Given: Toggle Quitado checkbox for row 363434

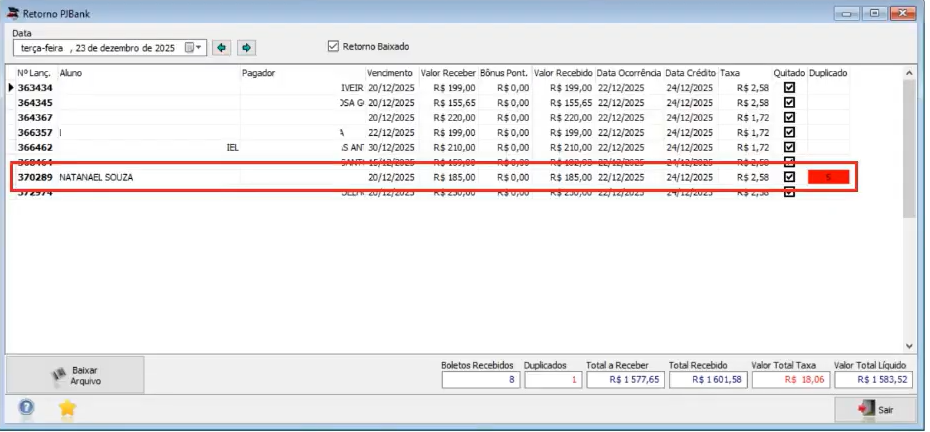Looking at the screenshot, I should (789, 88).
